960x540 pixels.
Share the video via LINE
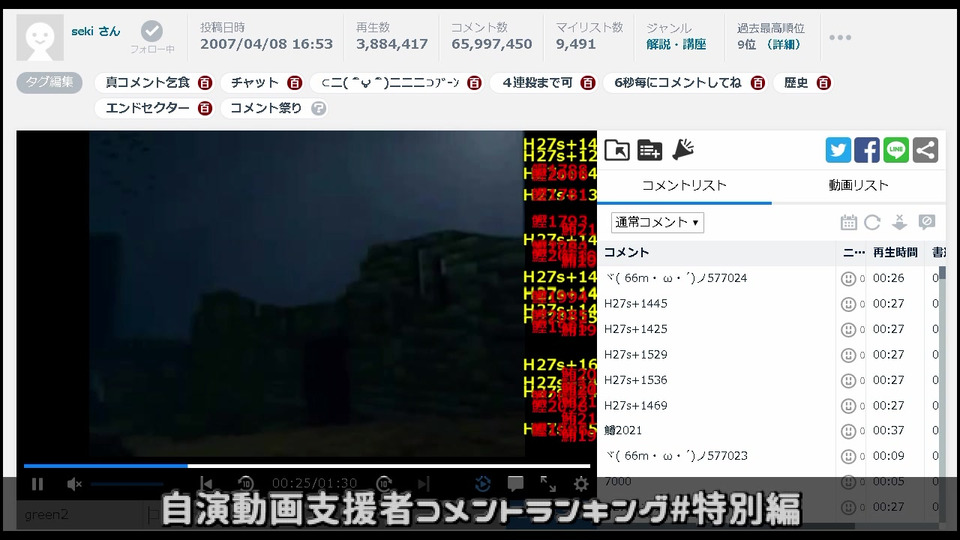tap(896, 150)
